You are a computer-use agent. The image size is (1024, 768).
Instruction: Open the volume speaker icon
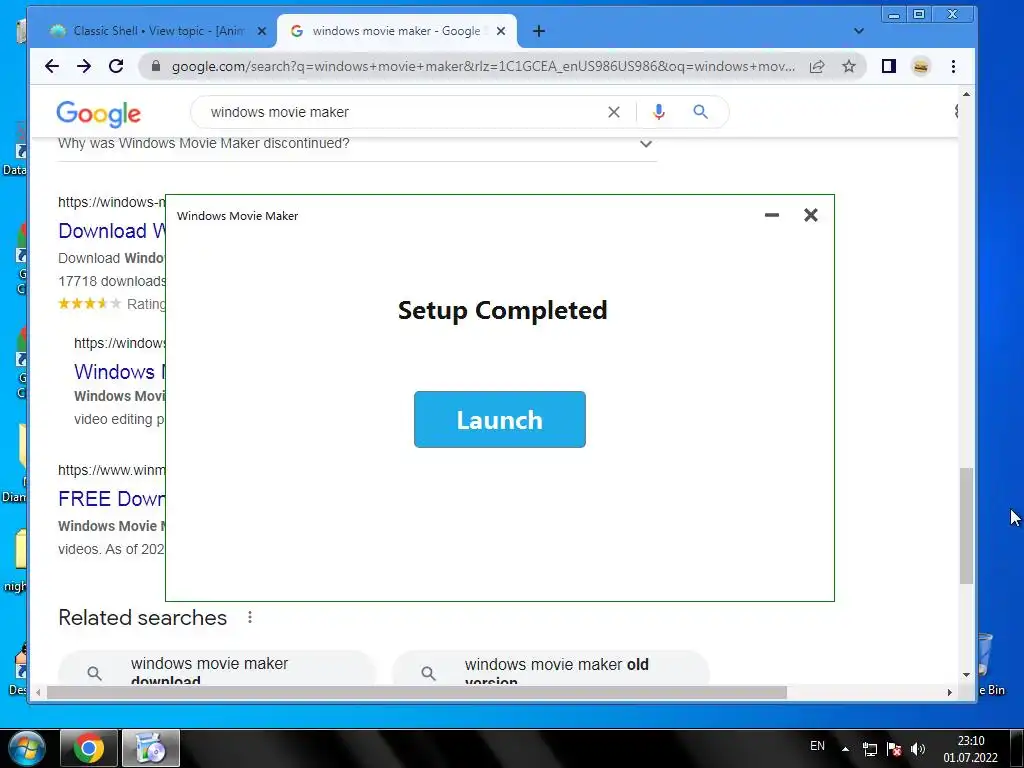918,749
